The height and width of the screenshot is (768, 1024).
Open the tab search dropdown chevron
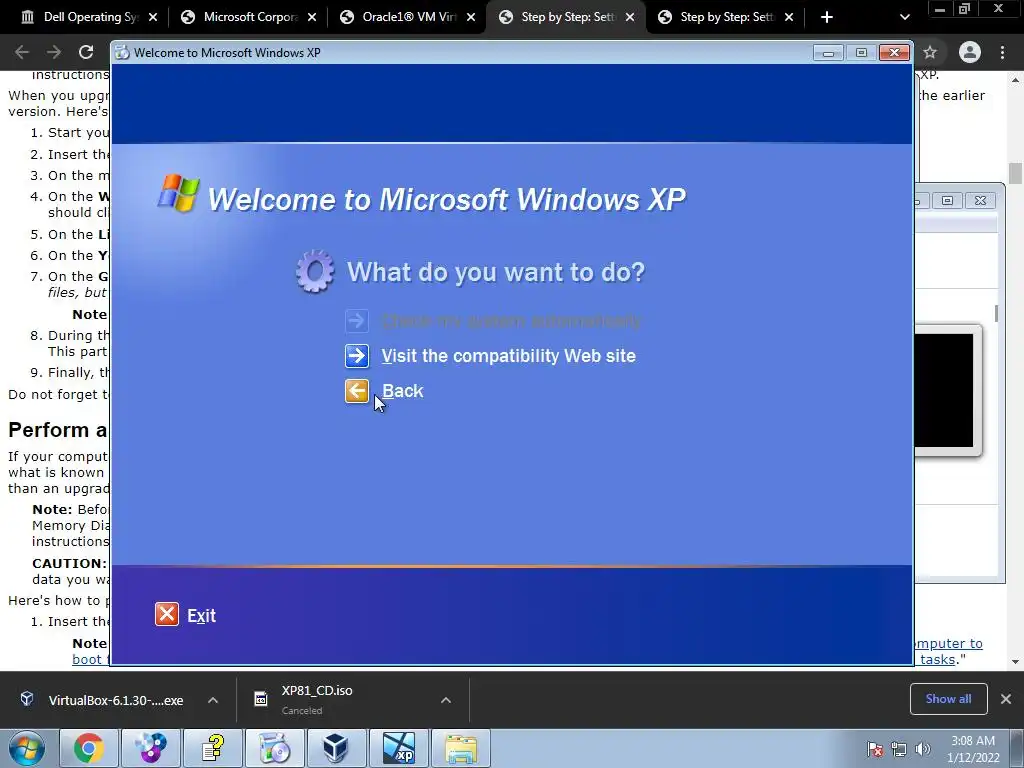pos(904,18)
